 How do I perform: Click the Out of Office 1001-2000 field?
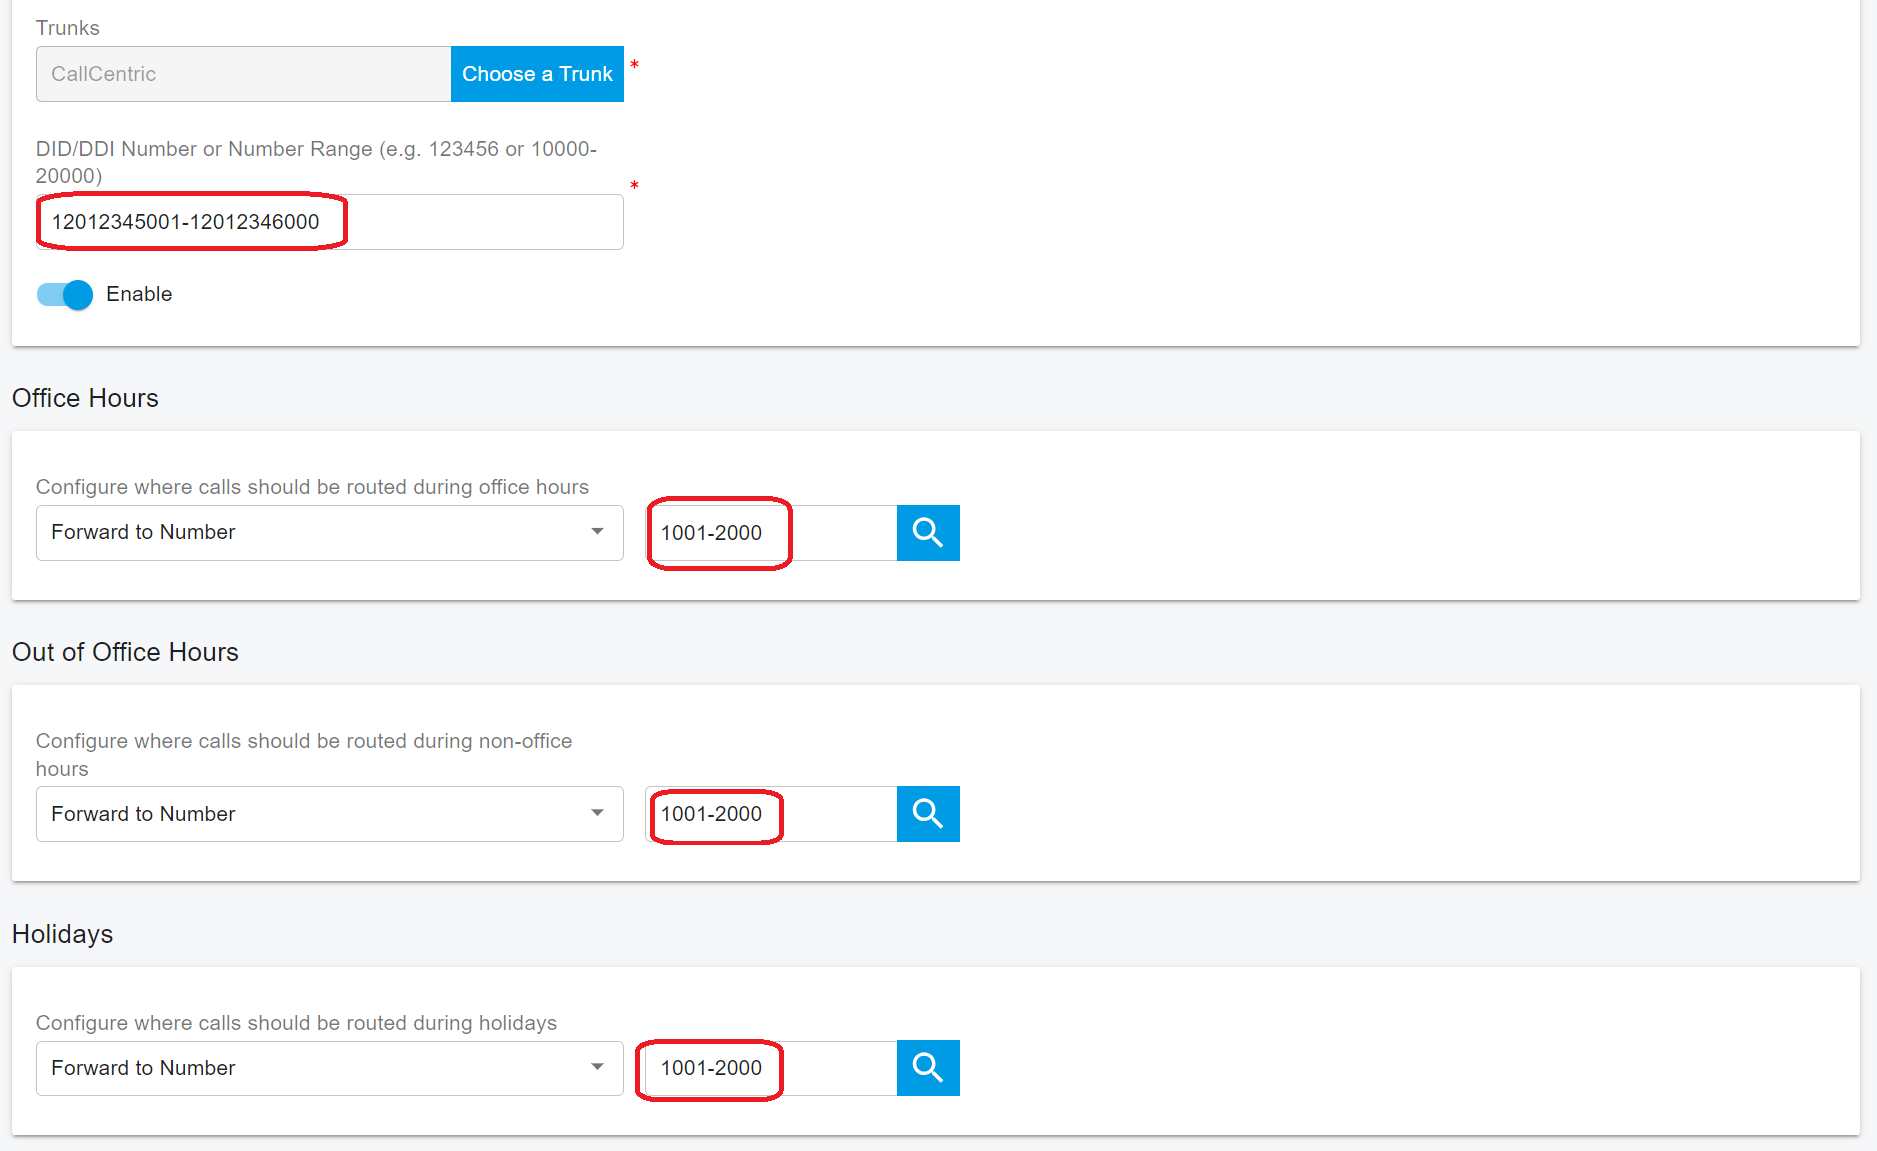tap(770, 814)
